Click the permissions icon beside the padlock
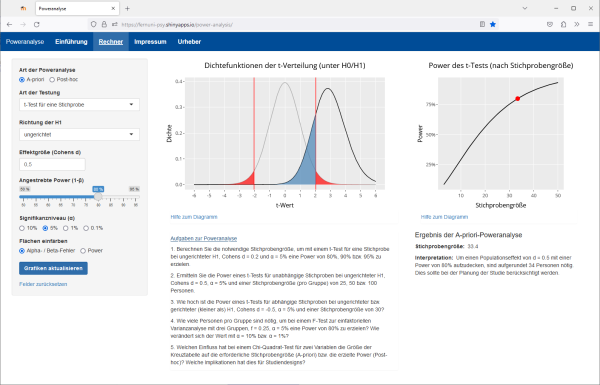 coord(114,24)
